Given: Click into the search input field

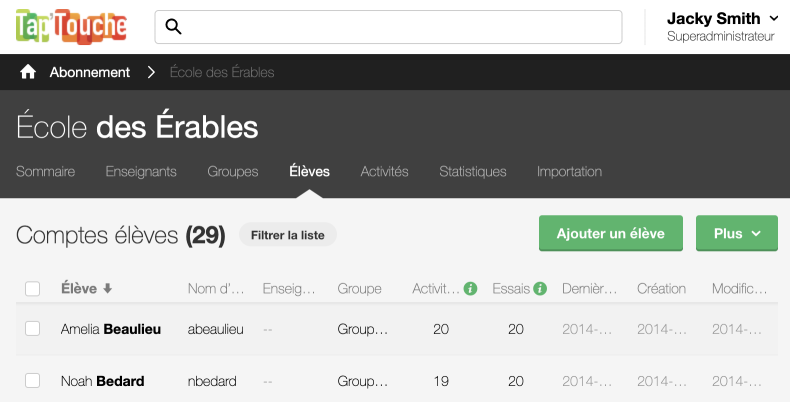Looking at the screenshot, I should [400, 27].
